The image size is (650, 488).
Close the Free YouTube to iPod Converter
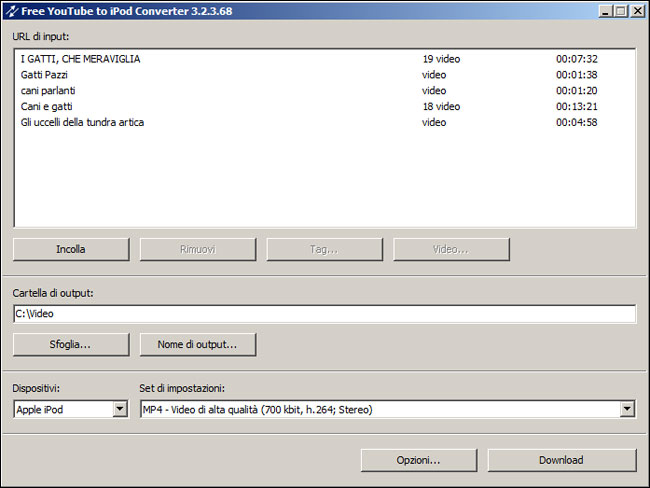coord(636,11)
